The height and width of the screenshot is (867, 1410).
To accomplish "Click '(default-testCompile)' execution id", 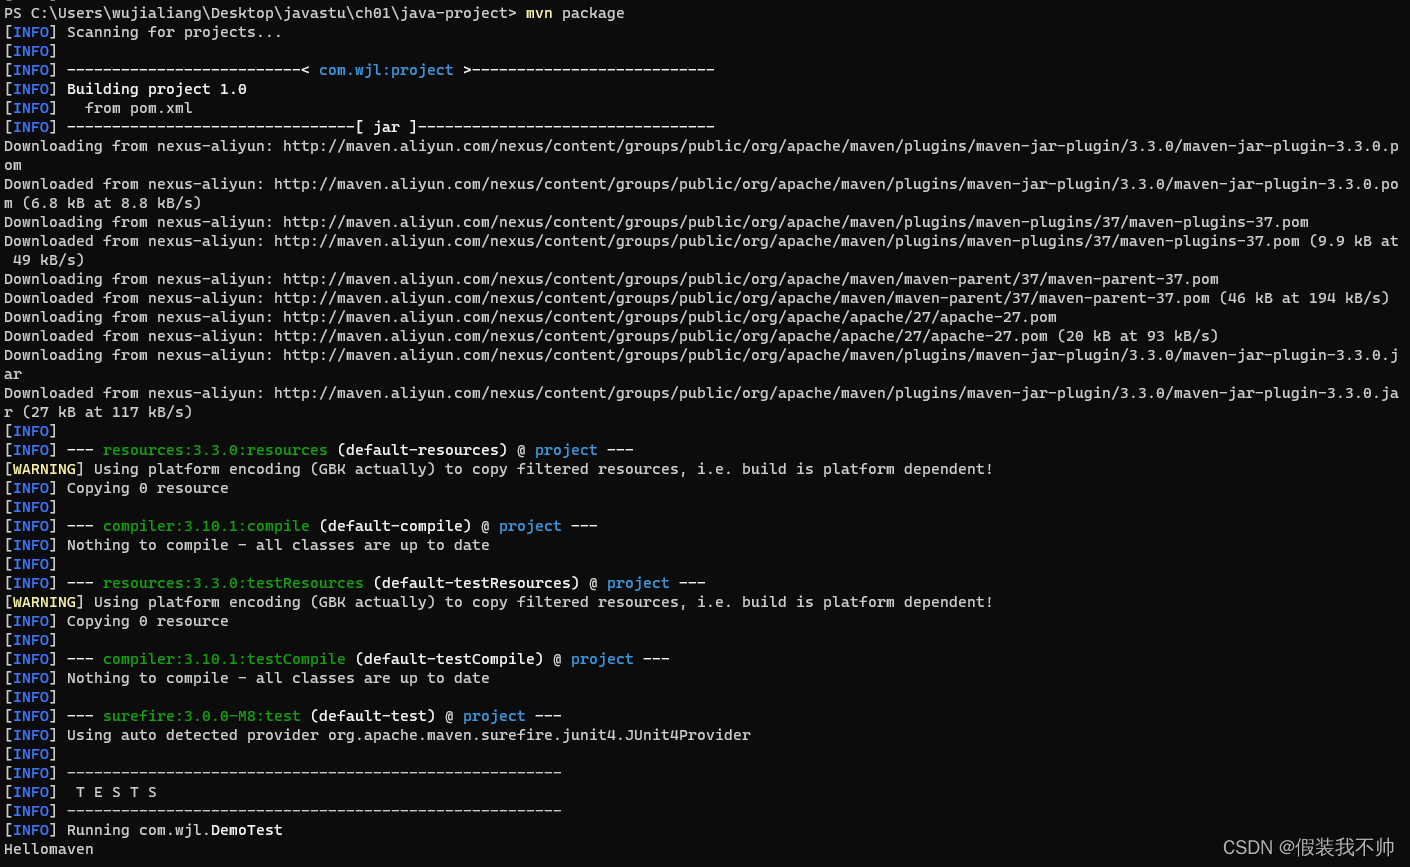I will (x=449, y=659).
